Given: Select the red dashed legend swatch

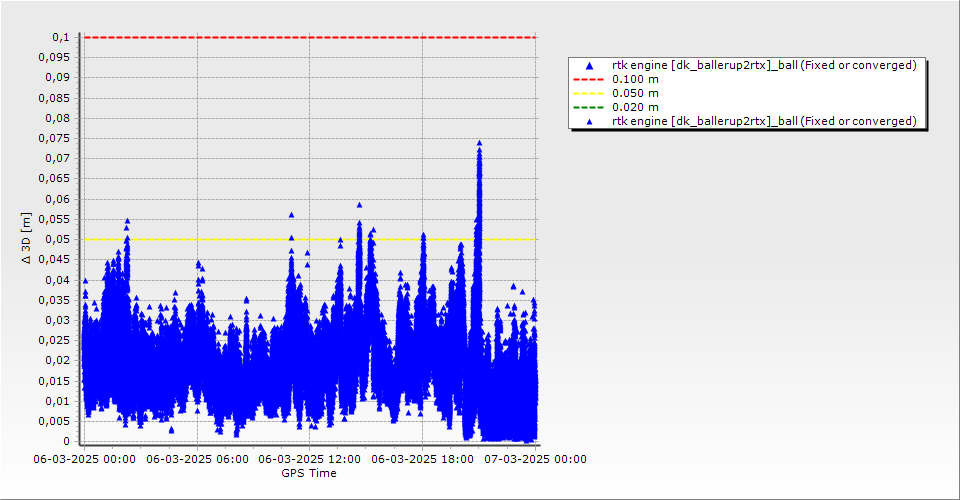Looking at the screenshot, I should [588, 80].
